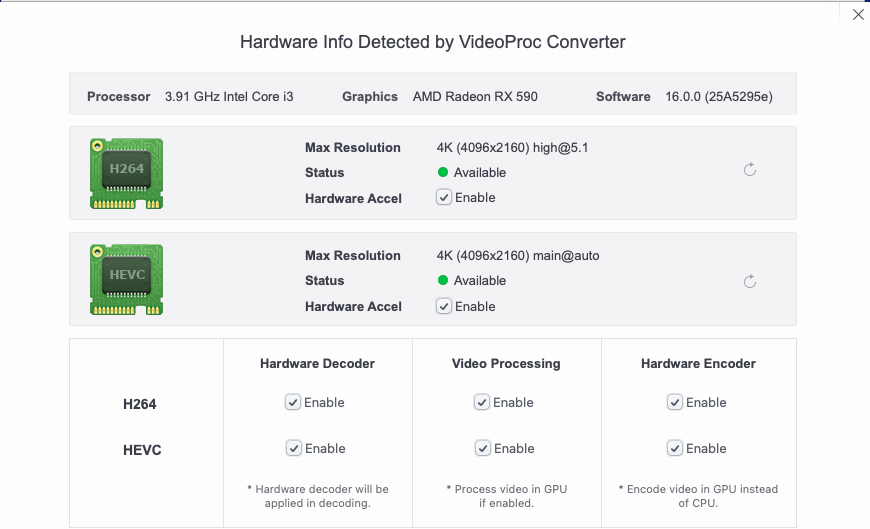The width and height of the screenshot is (870, 529).
Task: Toggle H264 Hardware Encoder Enable checkbox
Action: [675, 402]
